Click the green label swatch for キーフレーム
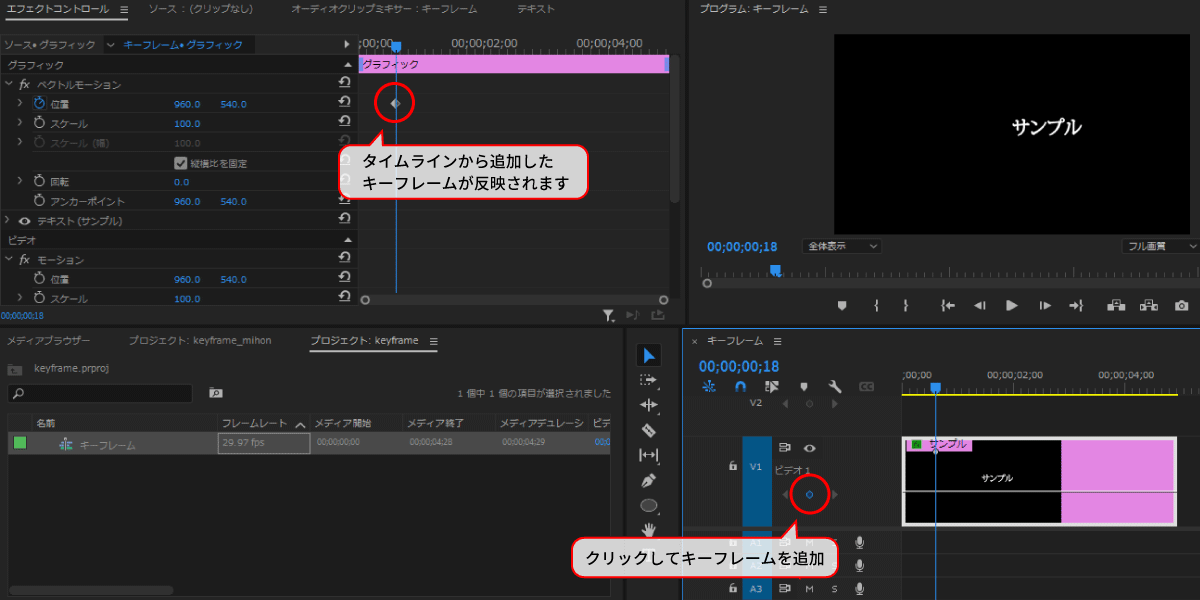Screen dimensions: 1200x600 [x=20, y=443]
